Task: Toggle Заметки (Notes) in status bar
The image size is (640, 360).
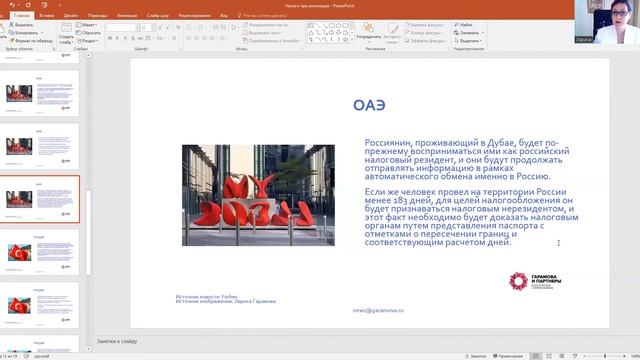Action: coord(476,356)
